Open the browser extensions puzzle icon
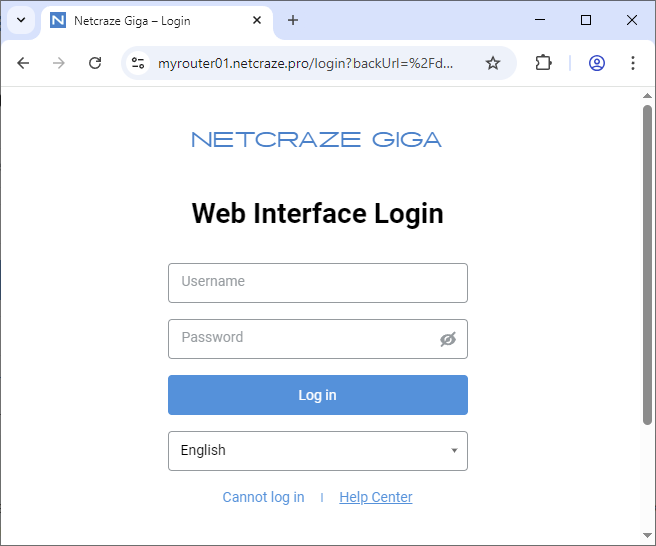The width and height of the screenshot is (656, 546). pos(543,63)
